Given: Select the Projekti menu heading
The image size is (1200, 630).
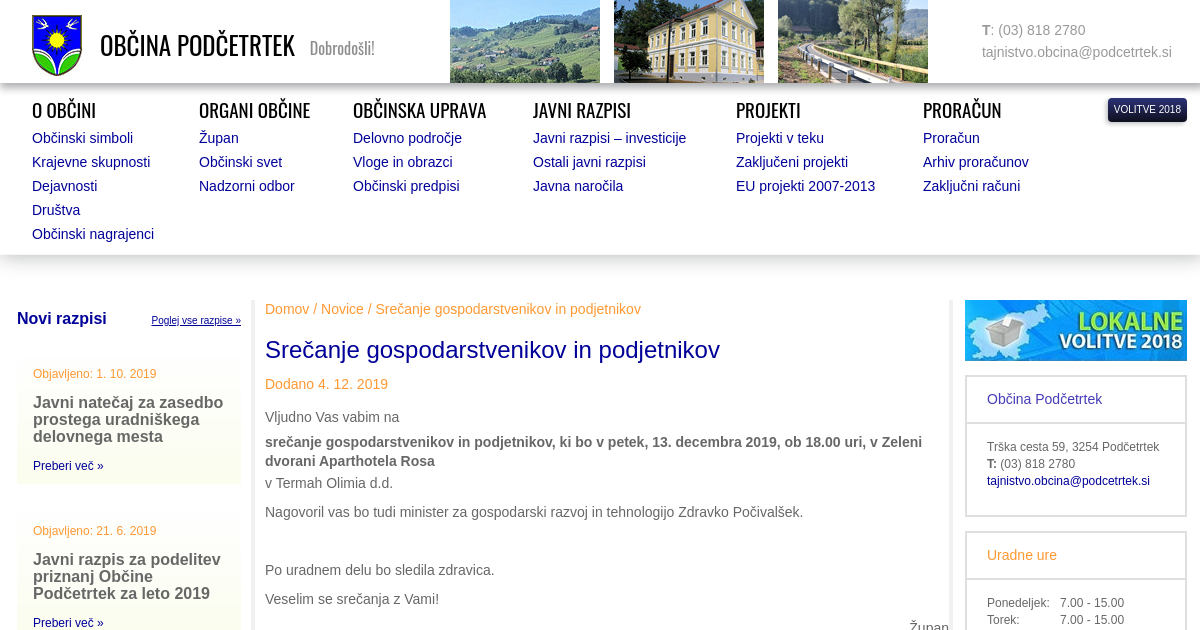Looking at the screenshot, I should coord(768,110).
